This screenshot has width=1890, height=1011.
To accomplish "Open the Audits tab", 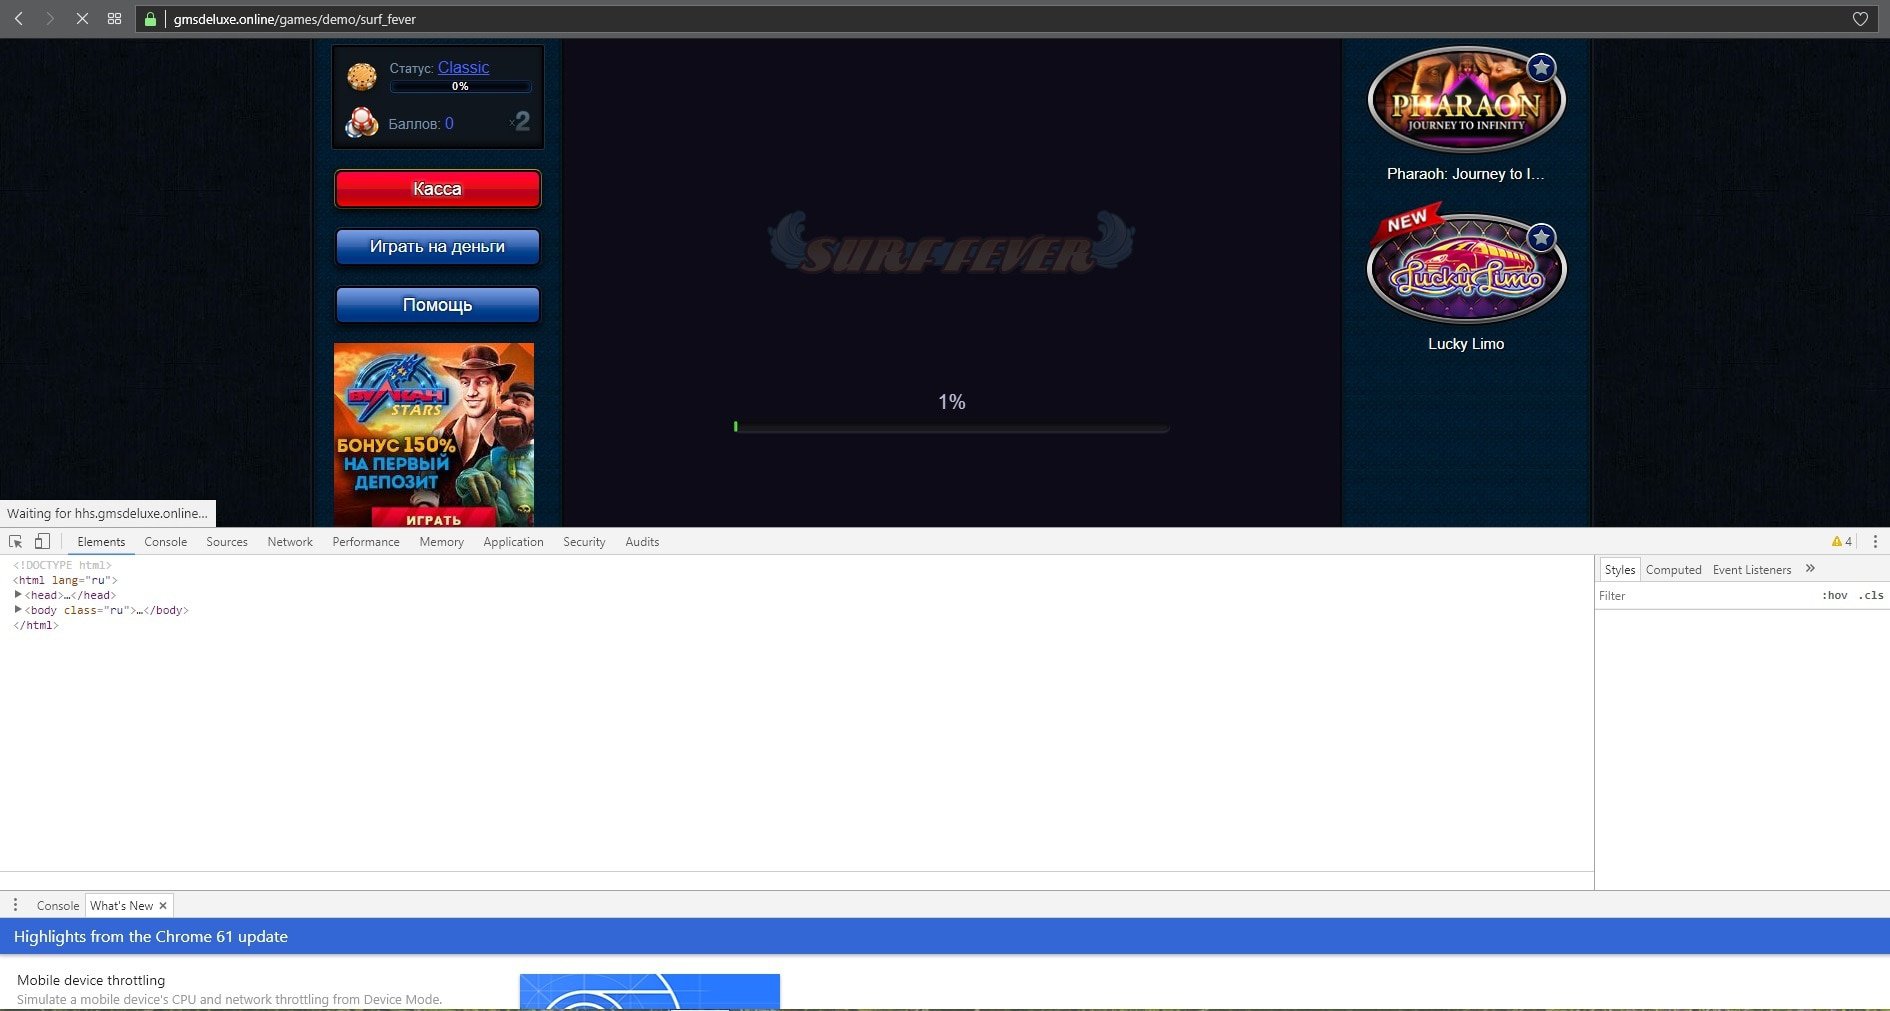I will 642,541.
